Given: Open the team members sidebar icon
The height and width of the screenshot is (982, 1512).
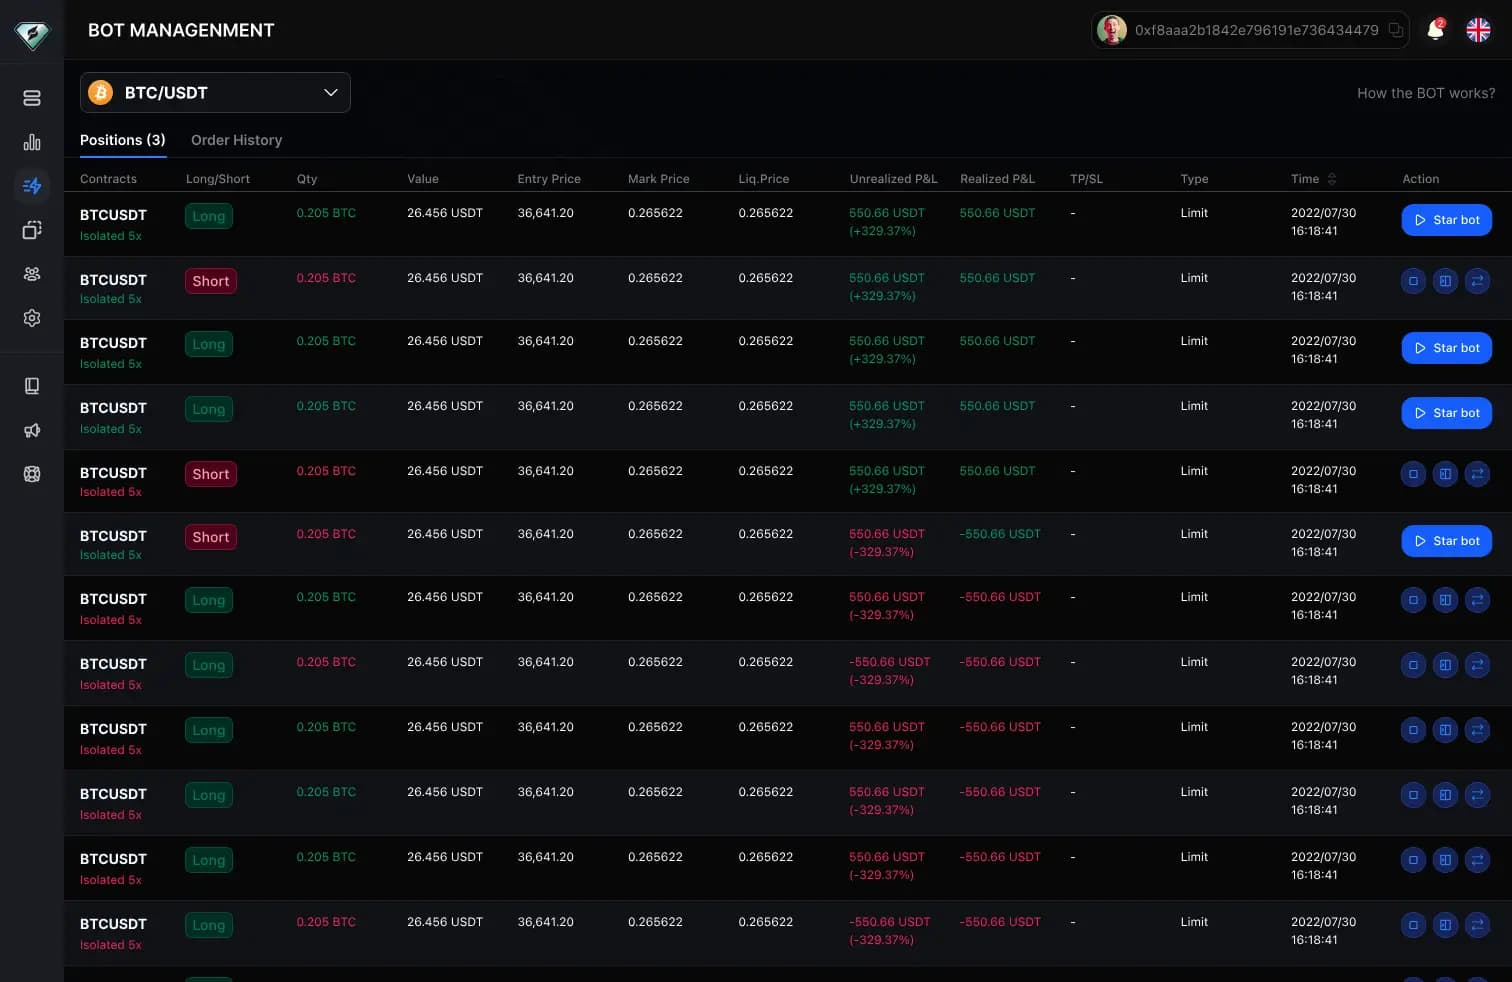Looking at the screenshot, I should pyautogui.click(x=32, y=274).
